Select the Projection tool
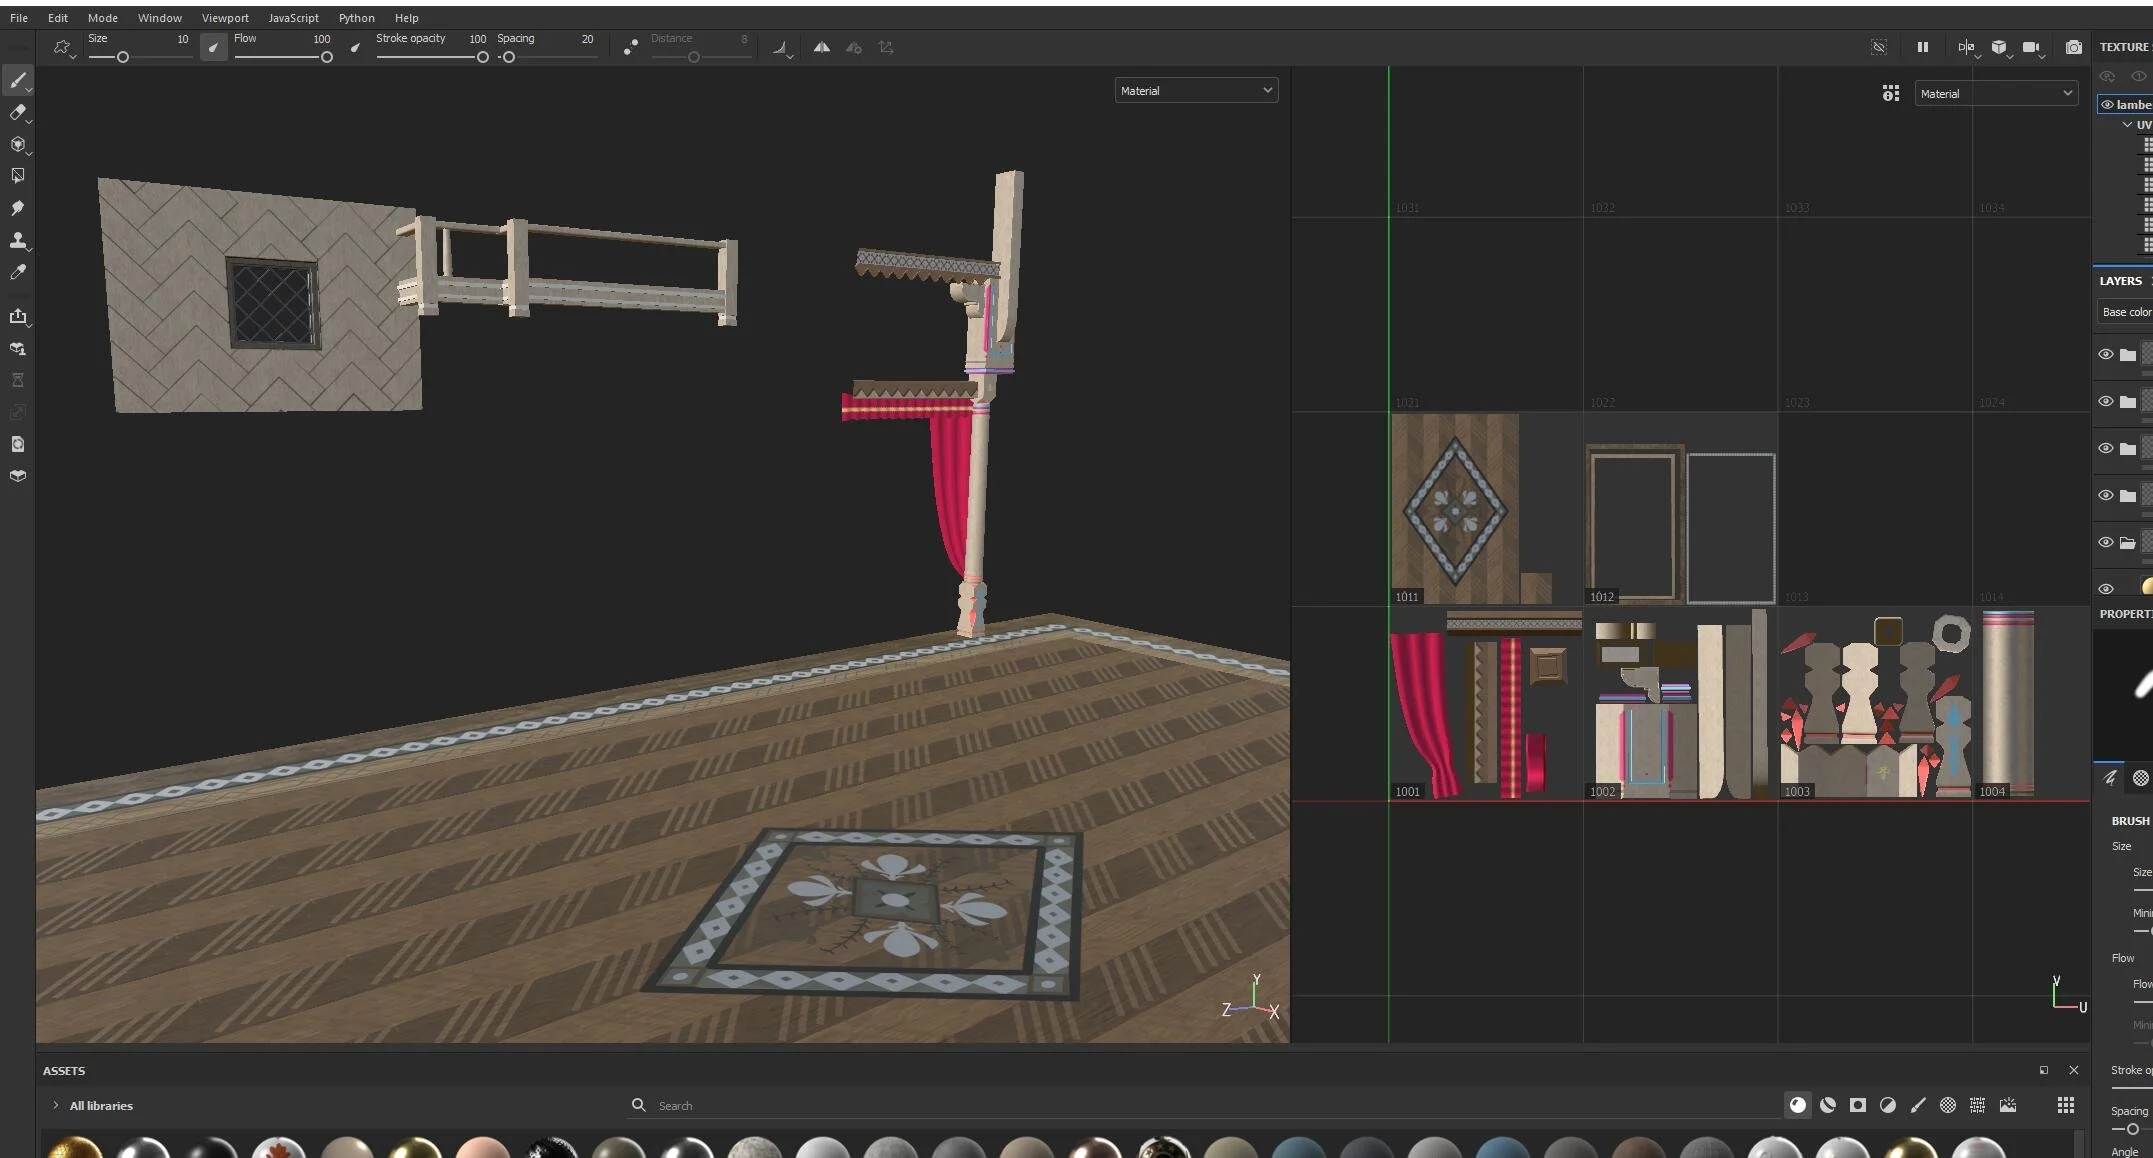Image resolution: width=2153 pixels, height=1158 pixels. pyautogui.click(x=17, y=145)
